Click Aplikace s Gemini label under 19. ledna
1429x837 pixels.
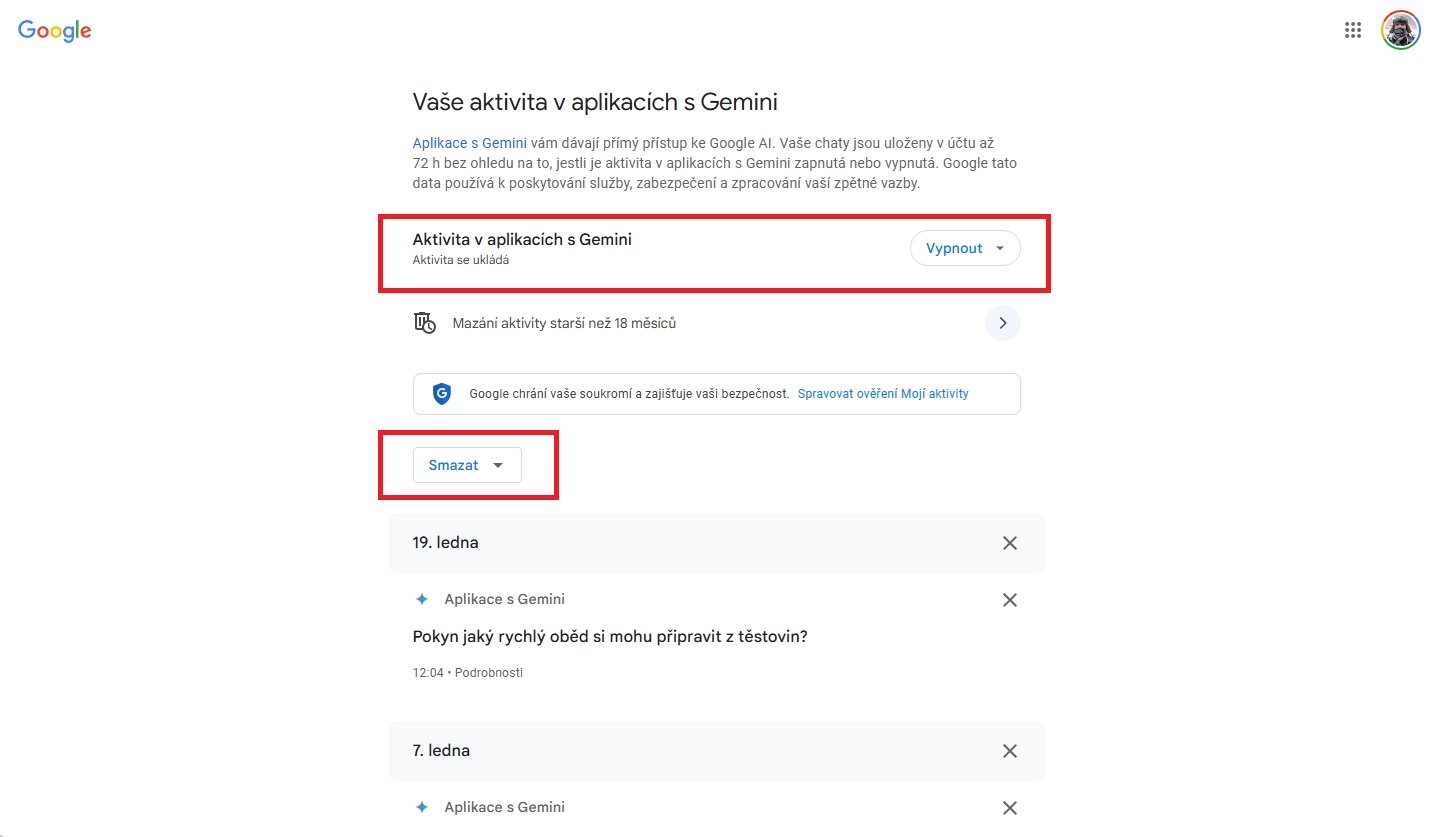pos(504,599)
